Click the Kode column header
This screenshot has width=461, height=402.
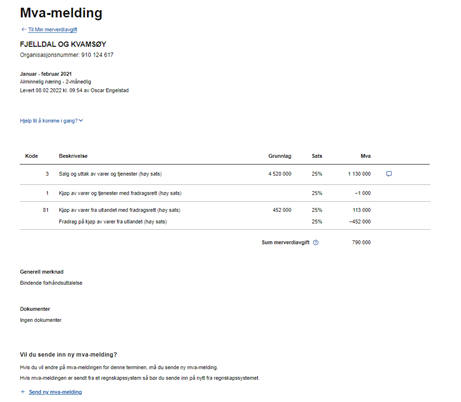31,156
